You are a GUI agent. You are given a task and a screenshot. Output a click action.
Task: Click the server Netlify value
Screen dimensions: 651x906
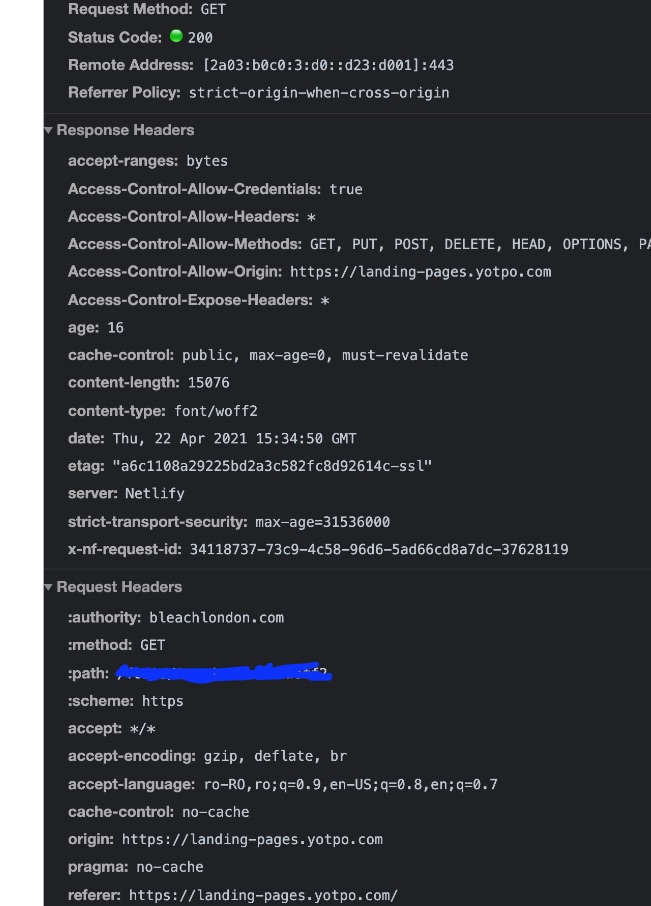(x=155, y=493)
